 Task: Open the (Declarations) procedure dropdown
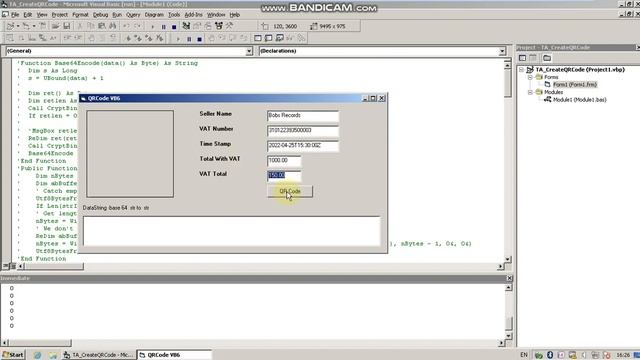pos(502,51)
